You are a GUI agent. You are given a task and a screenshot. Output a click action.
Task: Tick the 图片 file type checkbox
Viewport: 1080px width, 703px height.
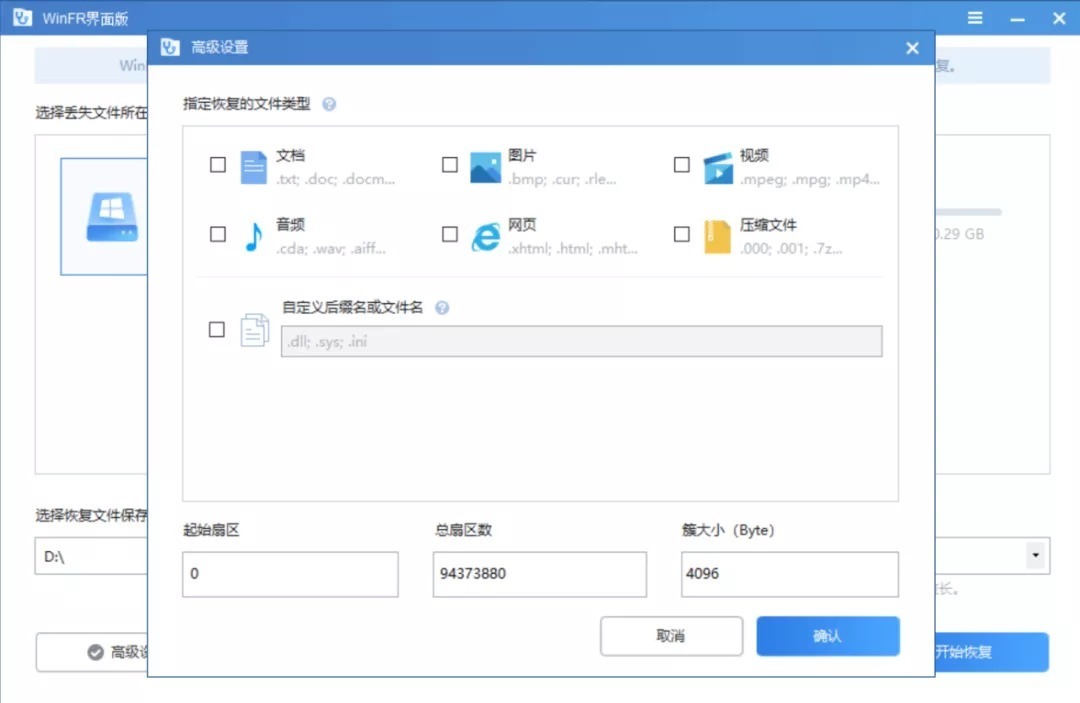point(450,165)
